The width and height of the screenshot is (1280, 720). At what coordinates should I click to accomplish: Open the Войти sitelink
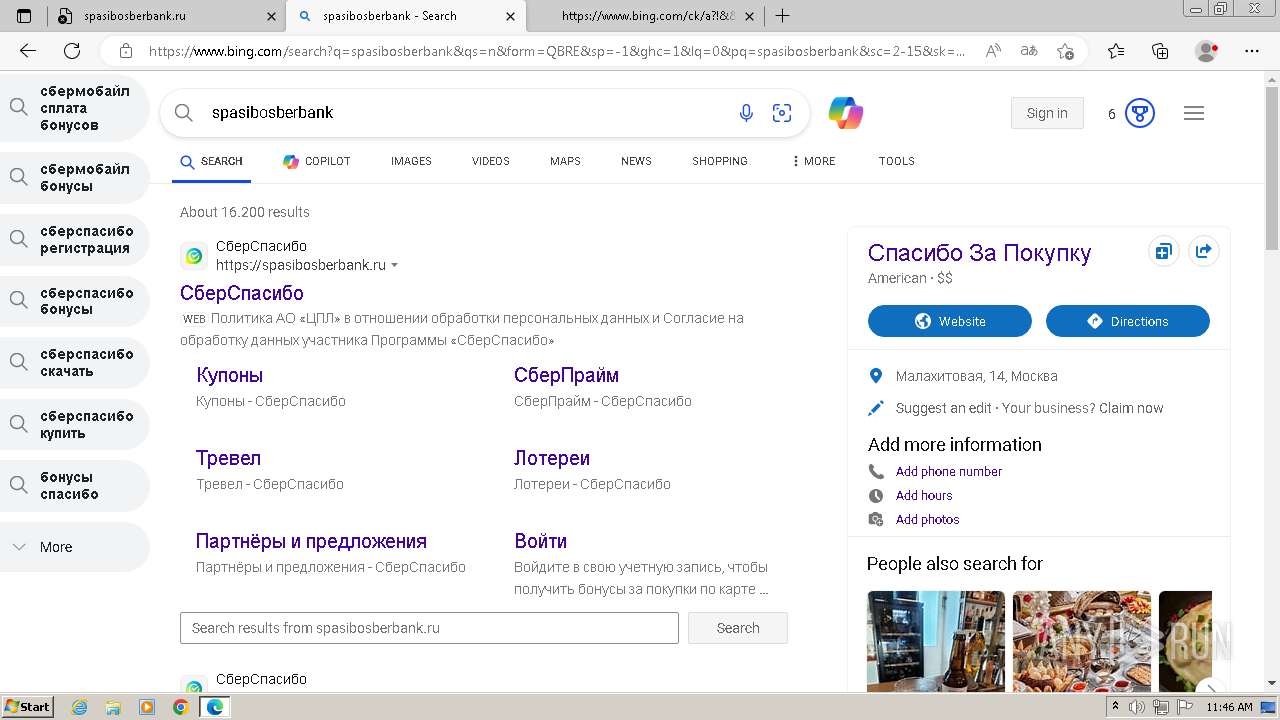(x=540, y=541)
